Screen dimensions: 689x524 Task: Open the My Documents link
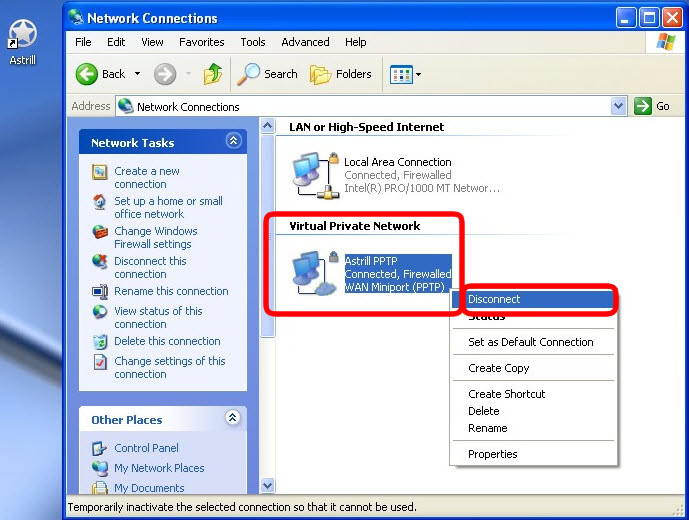click(x=149, y=488)
